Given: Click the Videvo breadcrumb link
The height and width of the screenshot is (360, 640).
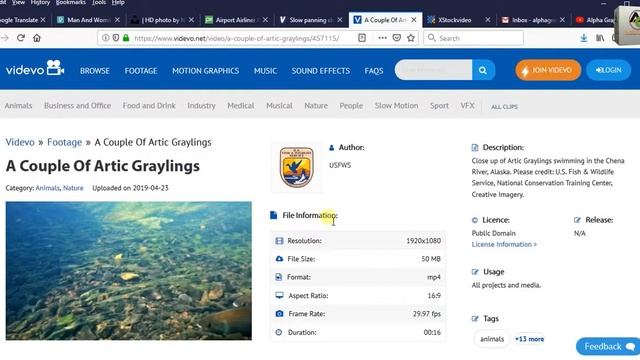Looking at the screenshot, I should pos(20,142).
